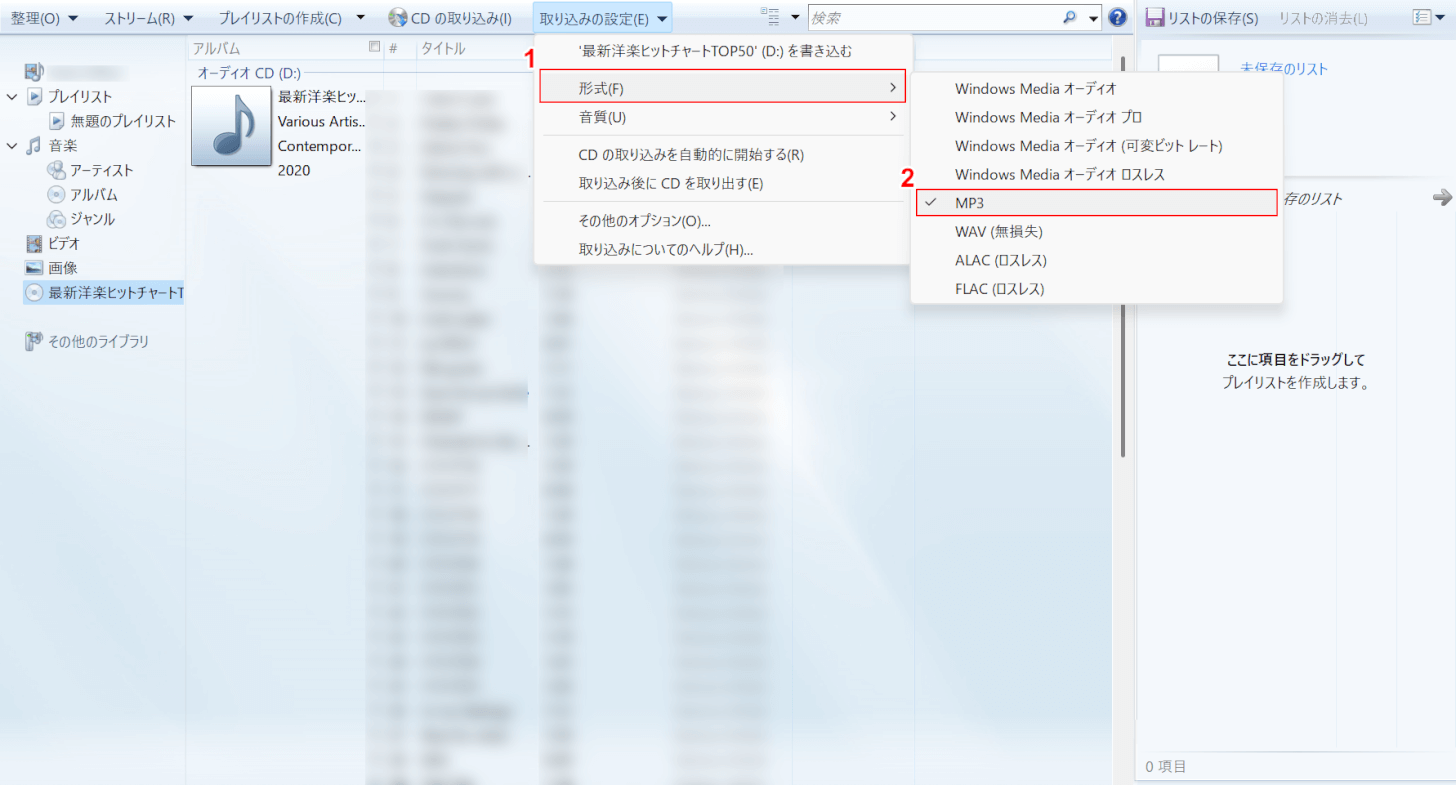1456x785 pixels.
Task: Click リストの保存(S) button
Action: [x=1202, y=18]
